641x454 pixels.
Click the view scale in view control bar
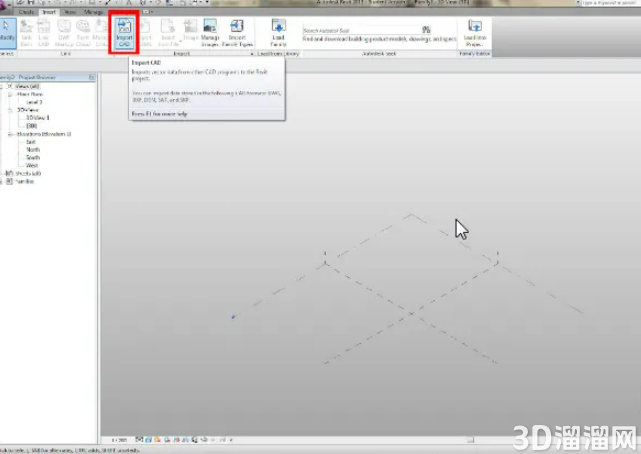(x=119, y=440)
